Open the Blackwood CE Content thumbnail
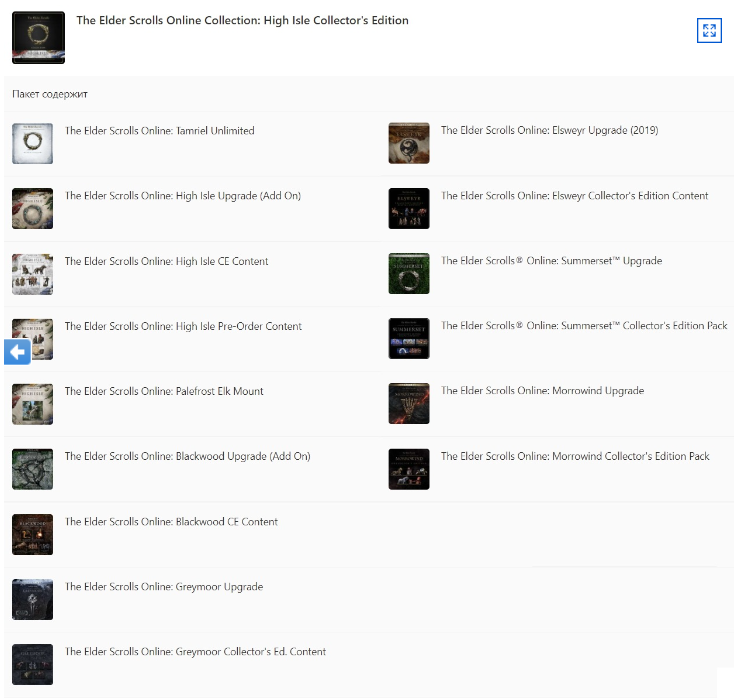743x699 pixels. point(32,534)
